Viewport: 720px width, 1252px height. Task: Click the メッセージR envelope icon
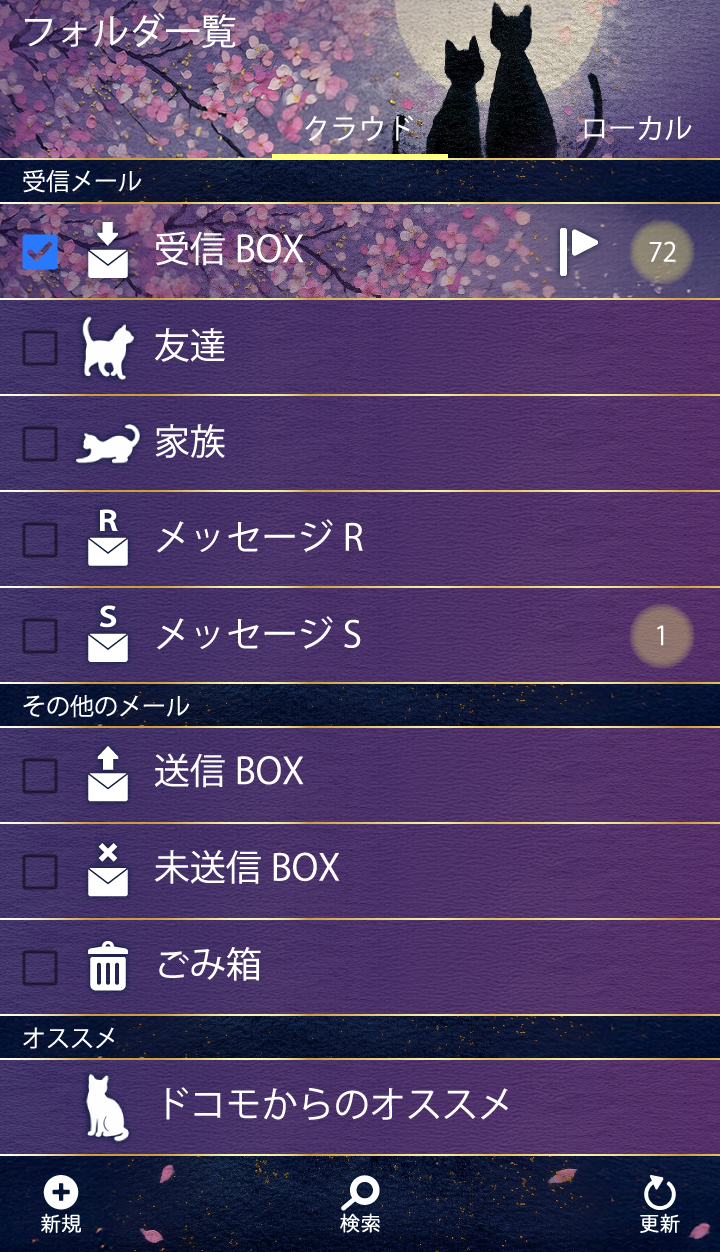108,539
